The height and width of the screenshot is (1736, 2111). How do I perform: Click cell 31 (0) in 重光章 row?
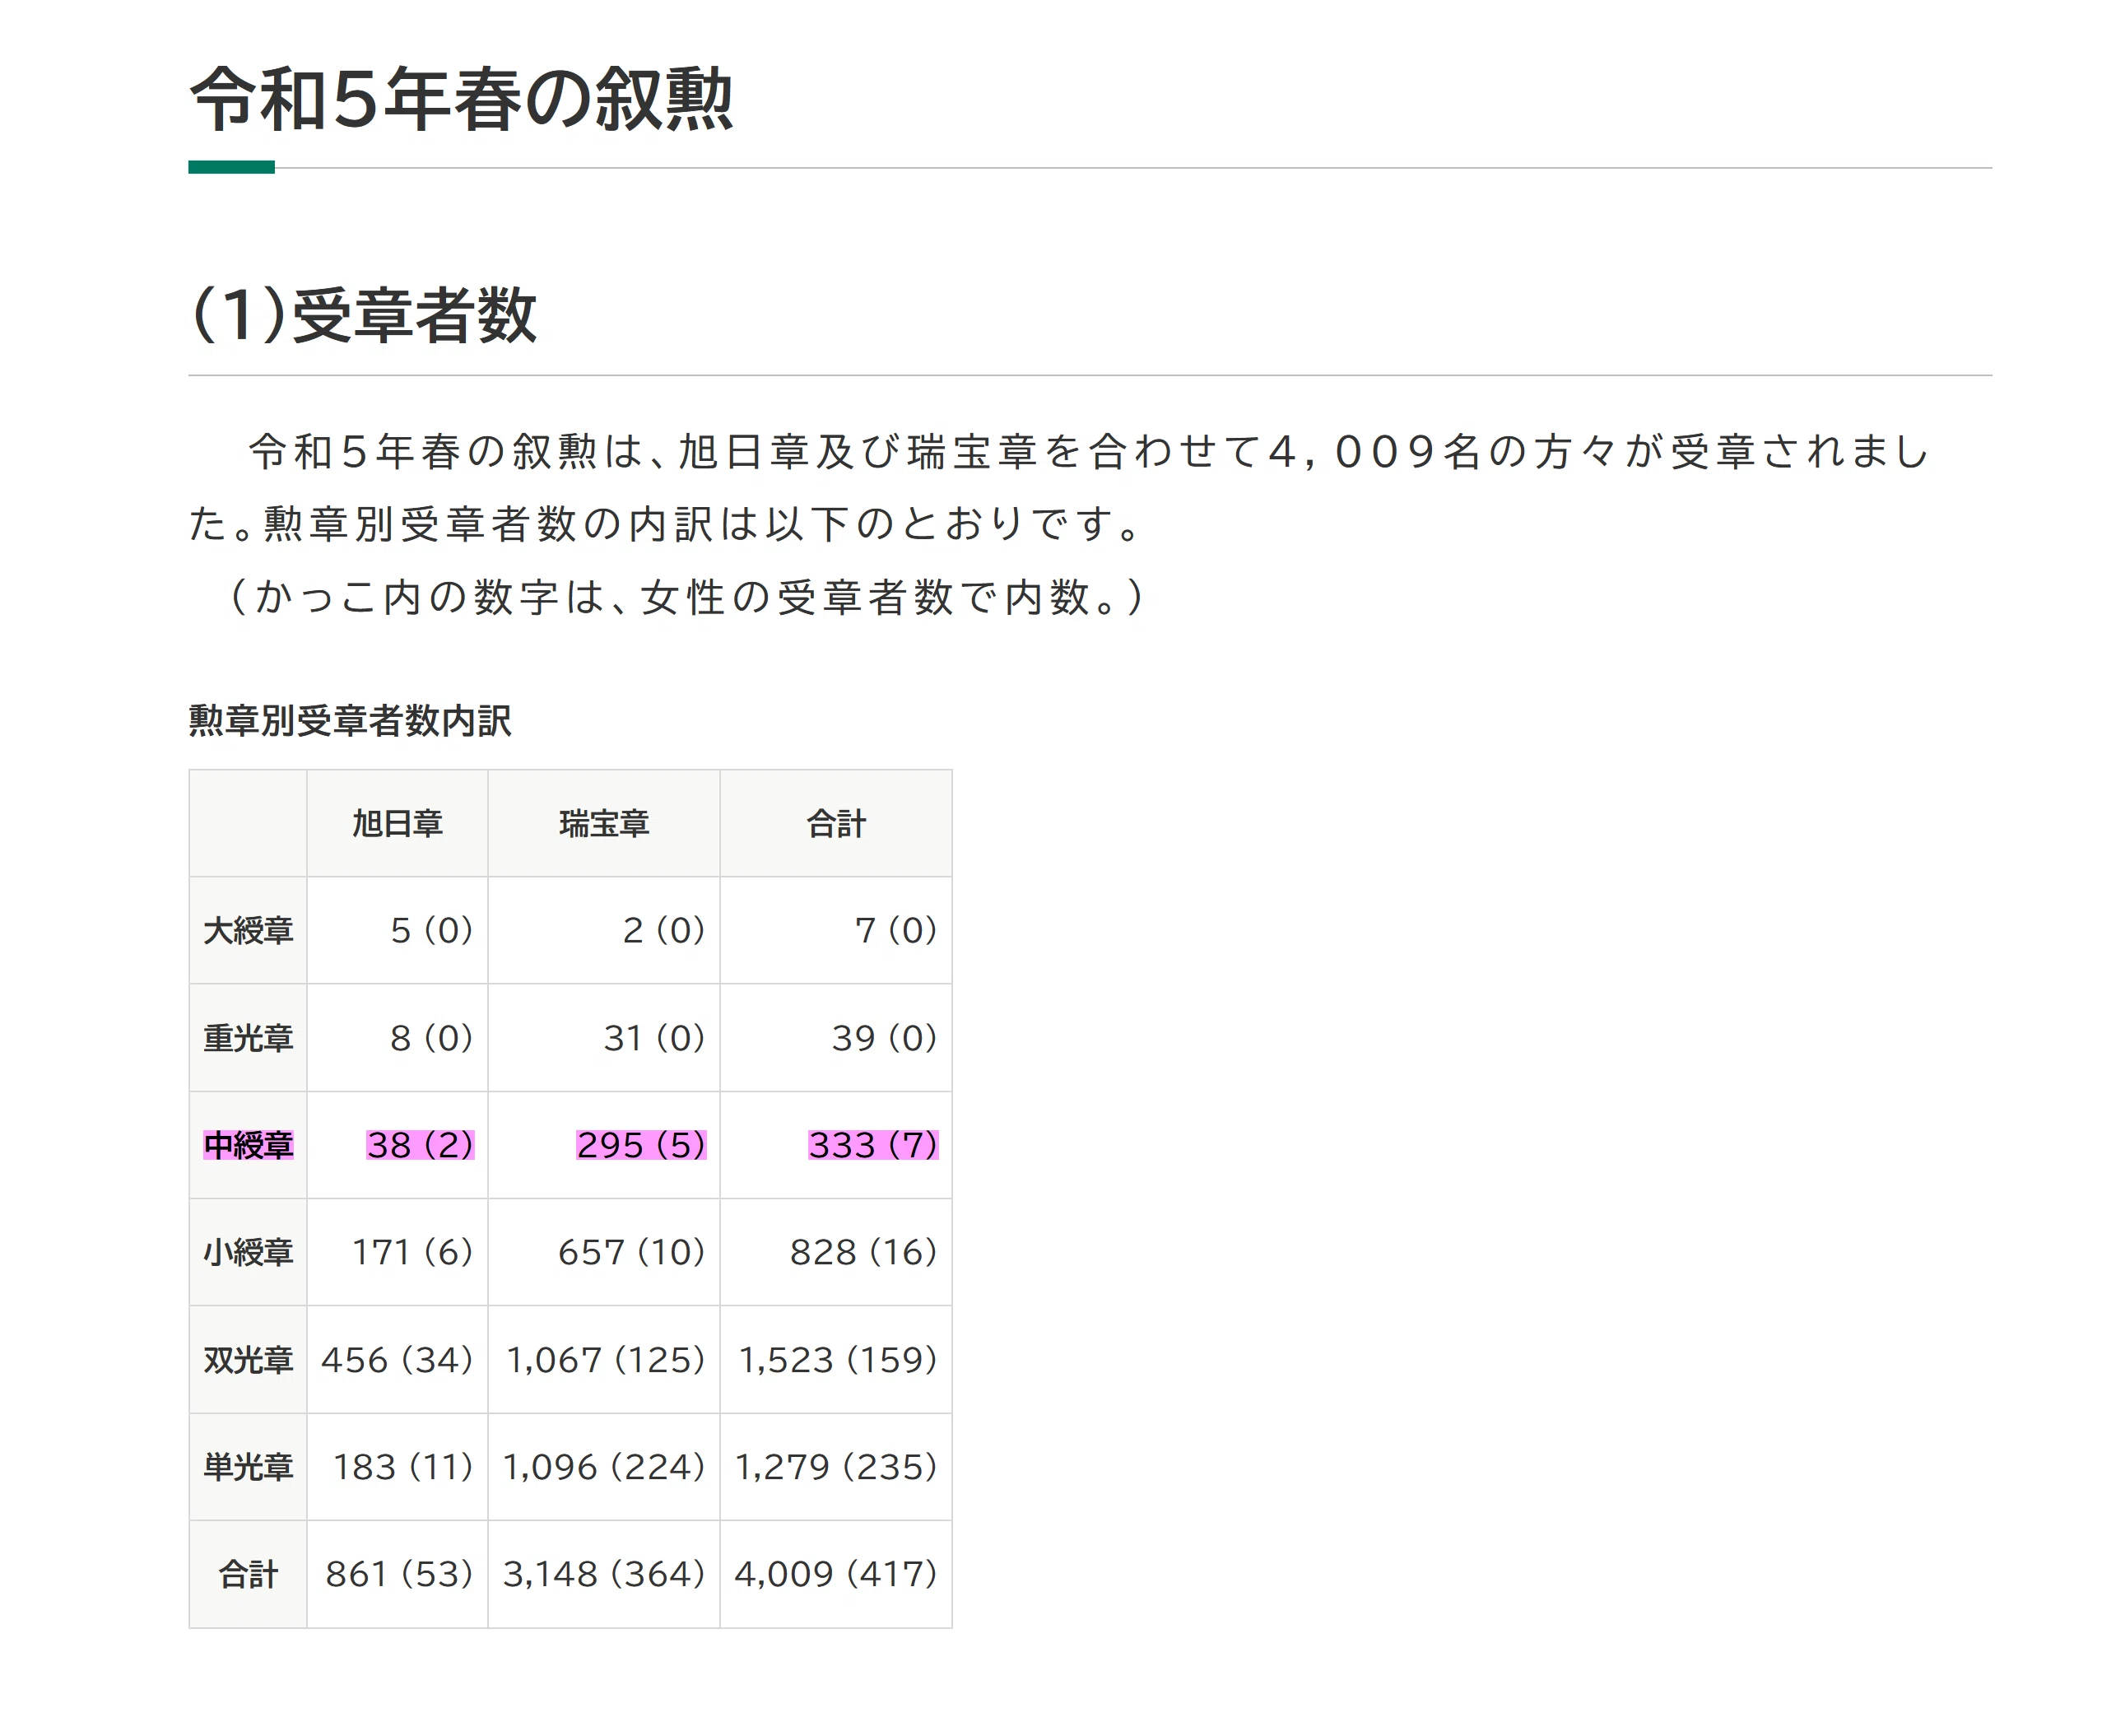[604, 1038]
